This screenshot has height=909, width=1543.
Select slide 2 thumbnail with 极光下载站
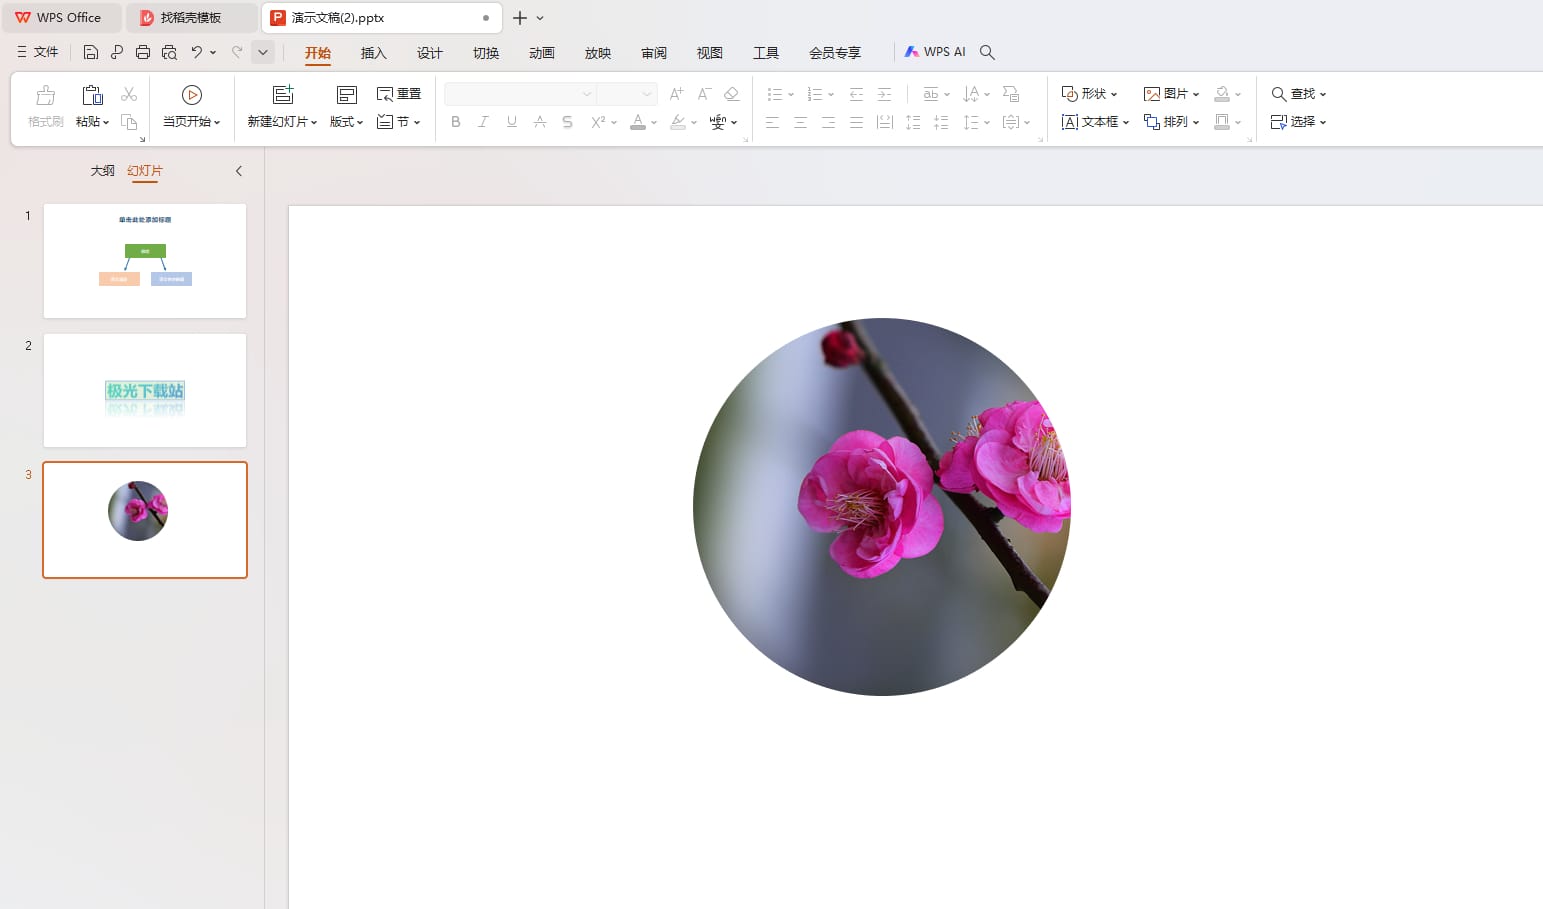pos(145,390)
